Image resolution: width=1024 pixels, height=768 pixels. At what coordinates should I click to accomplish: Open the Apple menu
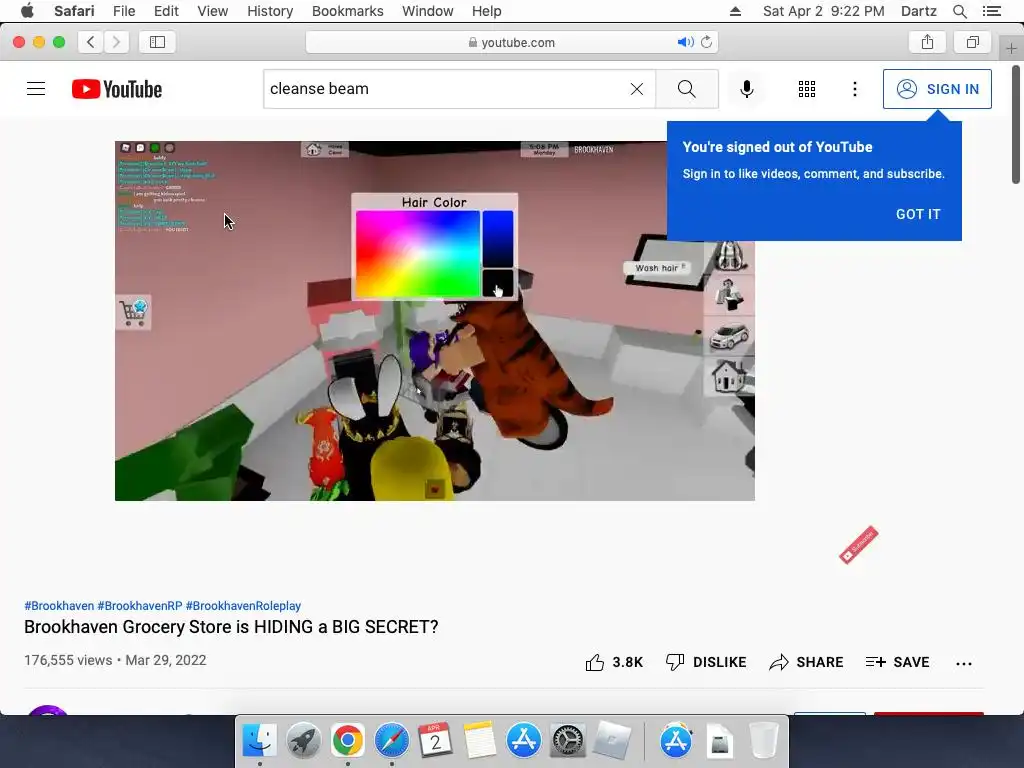click(x=27, y=11)
